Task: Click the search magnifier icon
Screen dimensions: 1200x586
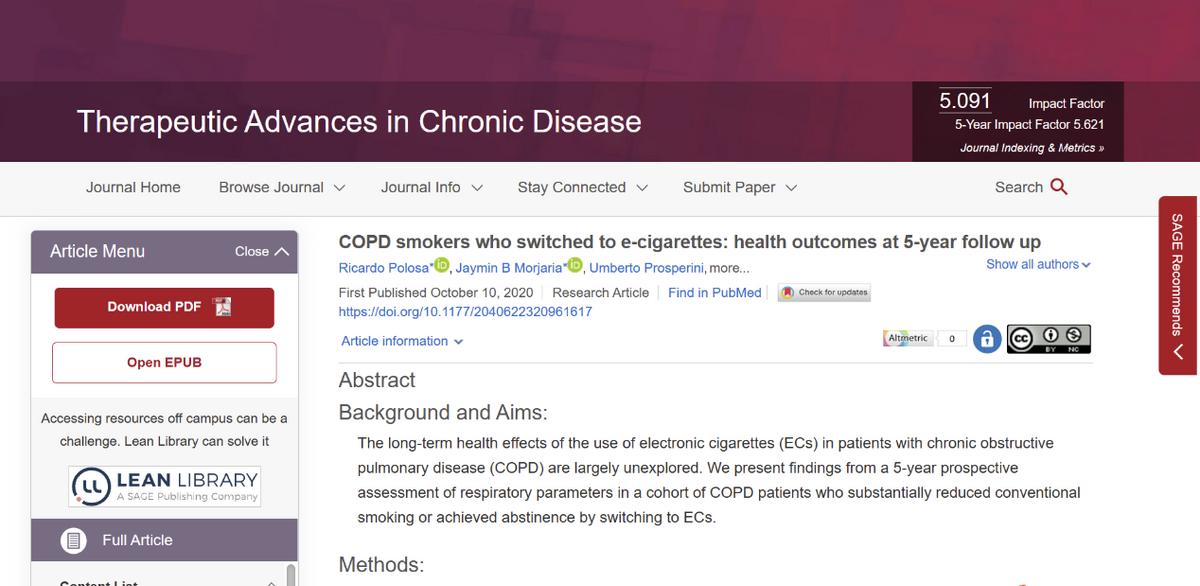Action: (x=1059, y=187)
